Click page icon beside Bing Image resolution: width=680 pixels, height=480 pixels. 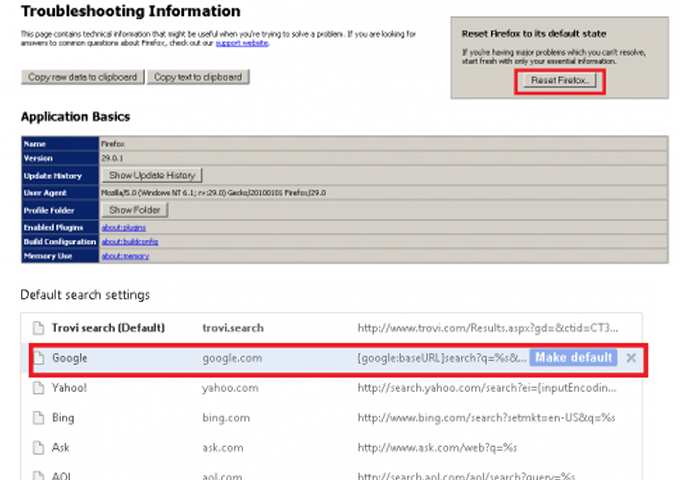[39, 418]
